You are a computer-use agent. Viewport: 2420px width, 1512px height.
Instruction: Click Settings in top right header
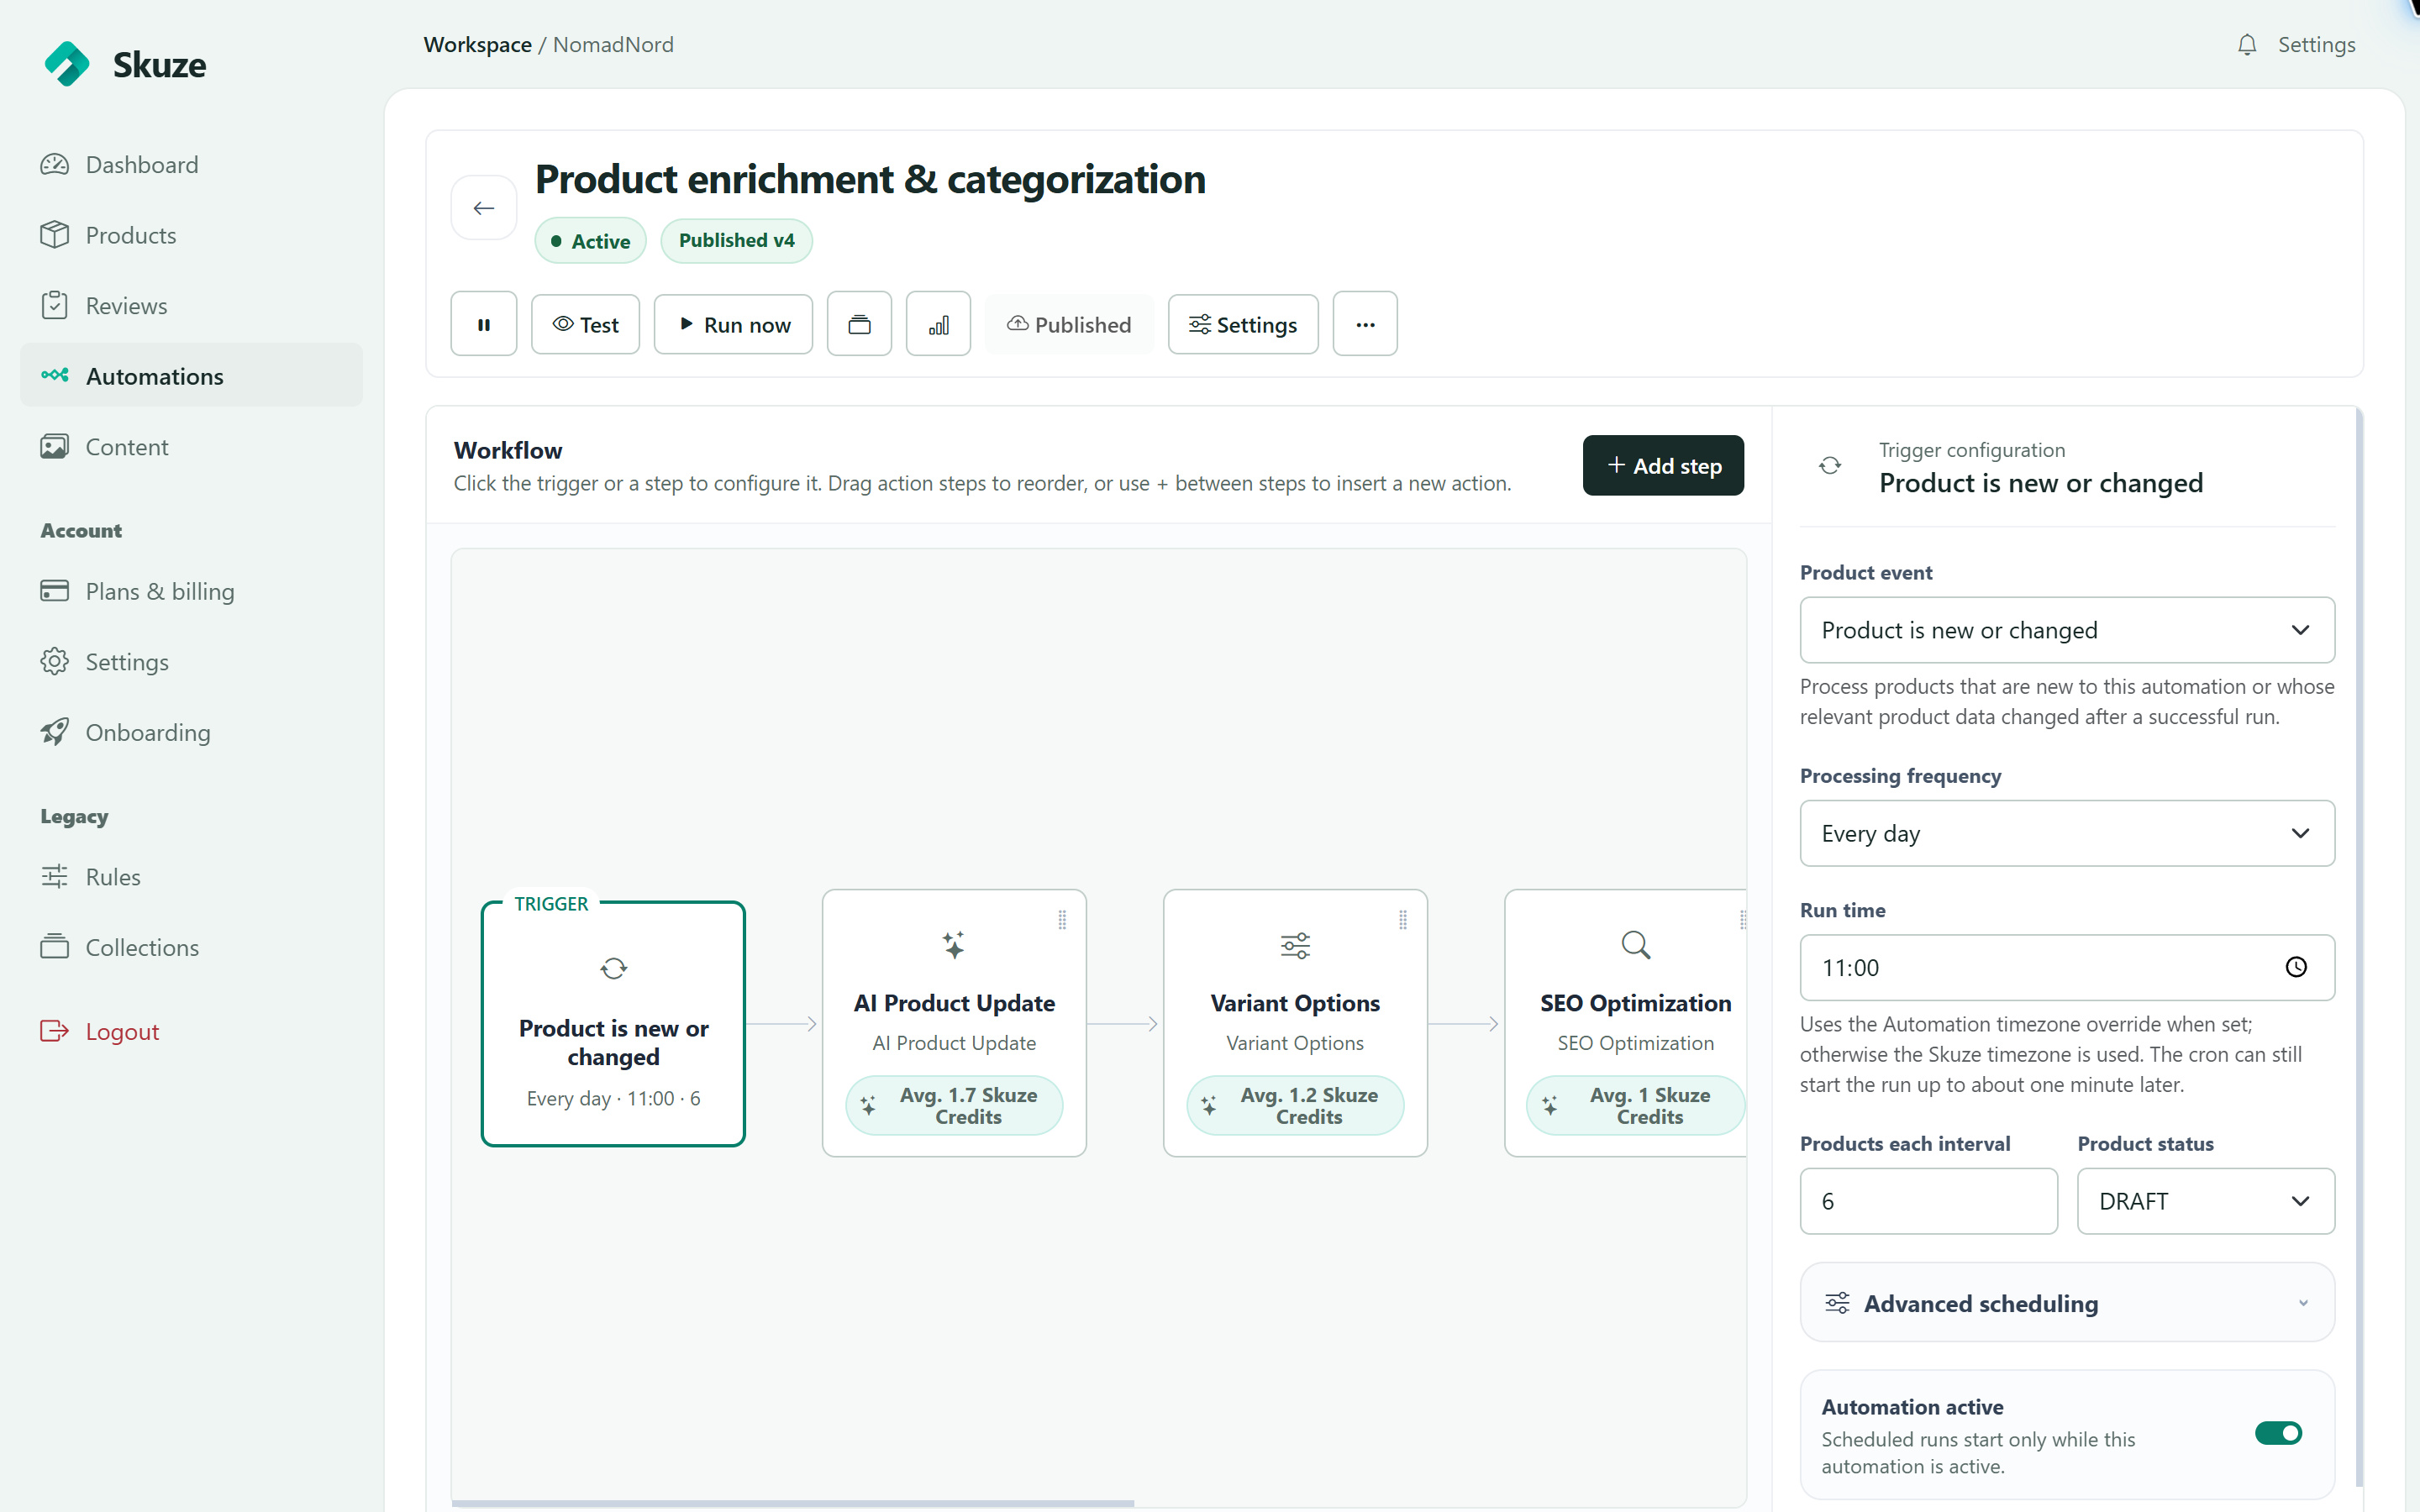[2316, 45]
